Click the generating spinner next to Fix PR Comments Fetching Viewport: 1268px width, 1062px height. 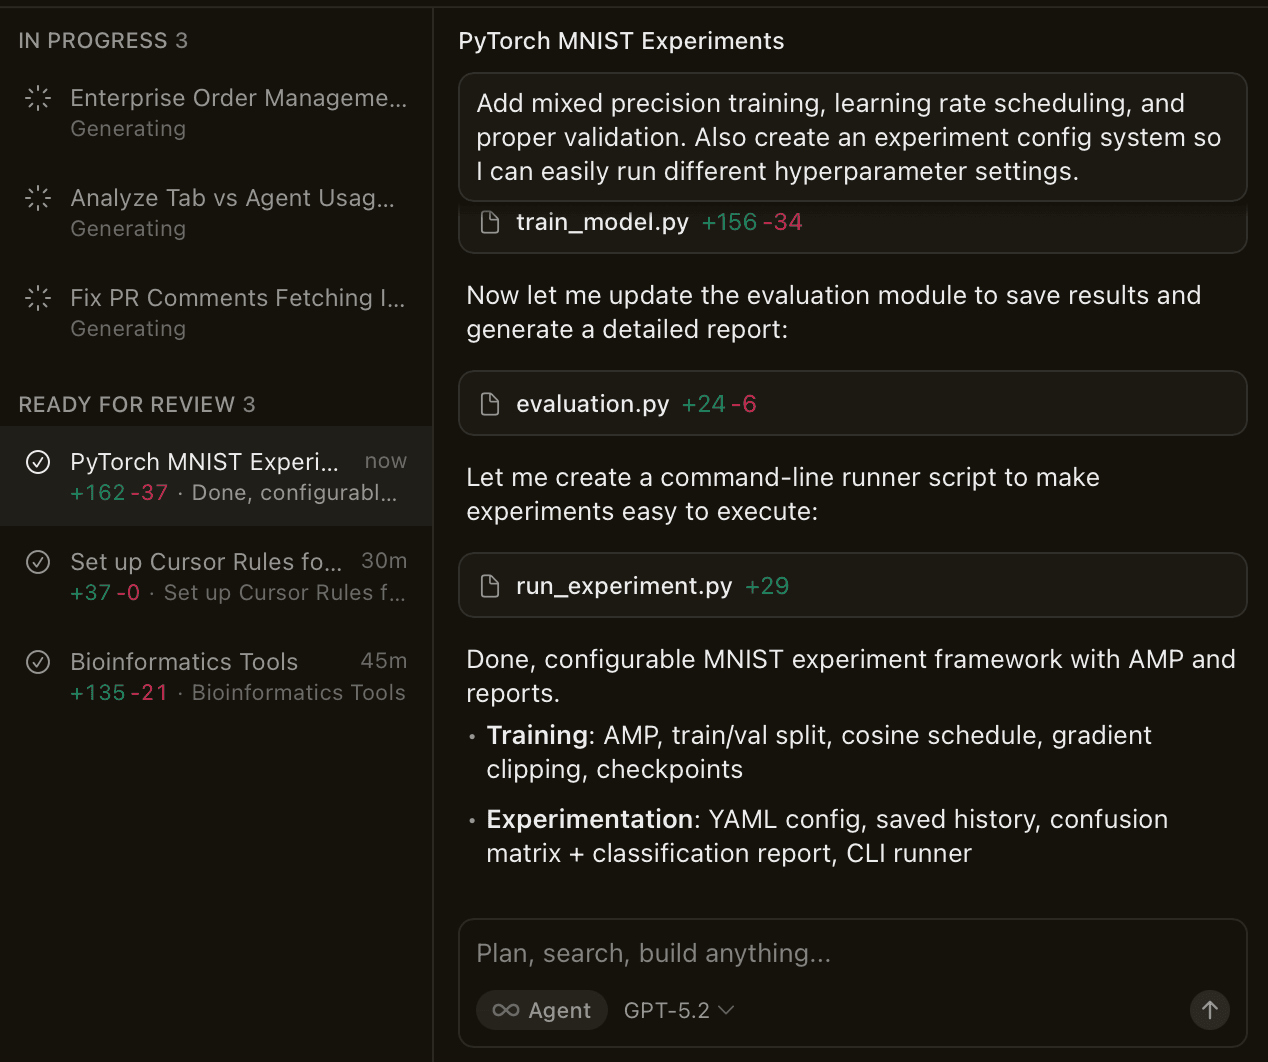point(37,297)
